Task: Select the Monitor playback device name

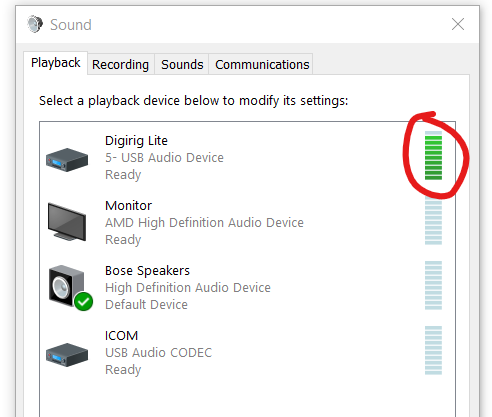Action: [x=128, y=205]
